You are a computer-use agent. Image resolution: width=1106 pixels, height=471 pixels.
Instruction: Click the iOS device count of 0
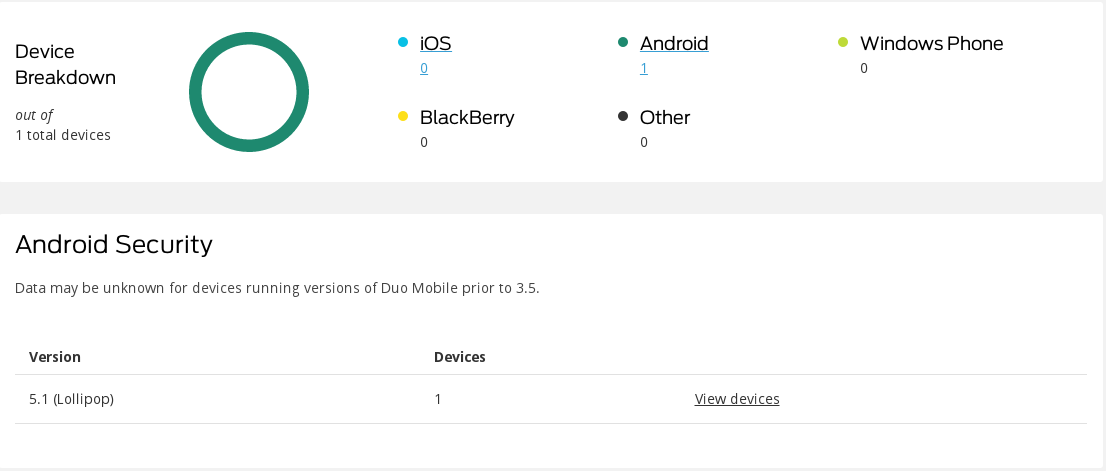point(424,69)
